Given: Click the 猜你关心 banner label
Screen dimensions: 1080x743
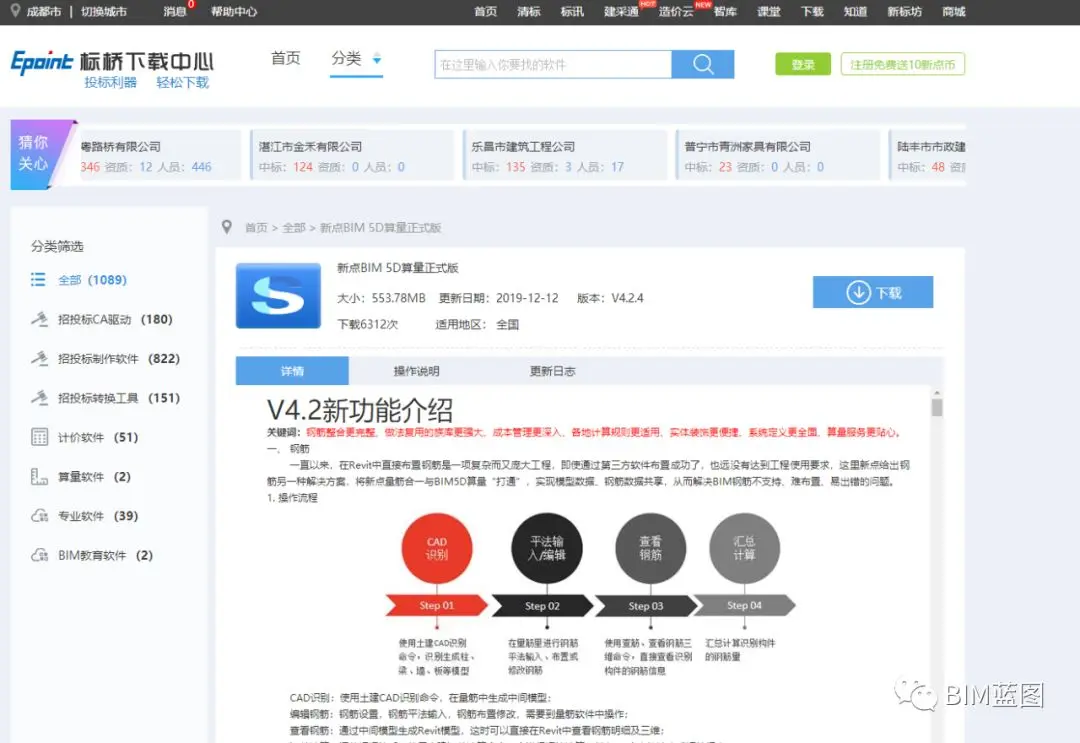Looking at the screenshot, I should click(x=33, y=153).
